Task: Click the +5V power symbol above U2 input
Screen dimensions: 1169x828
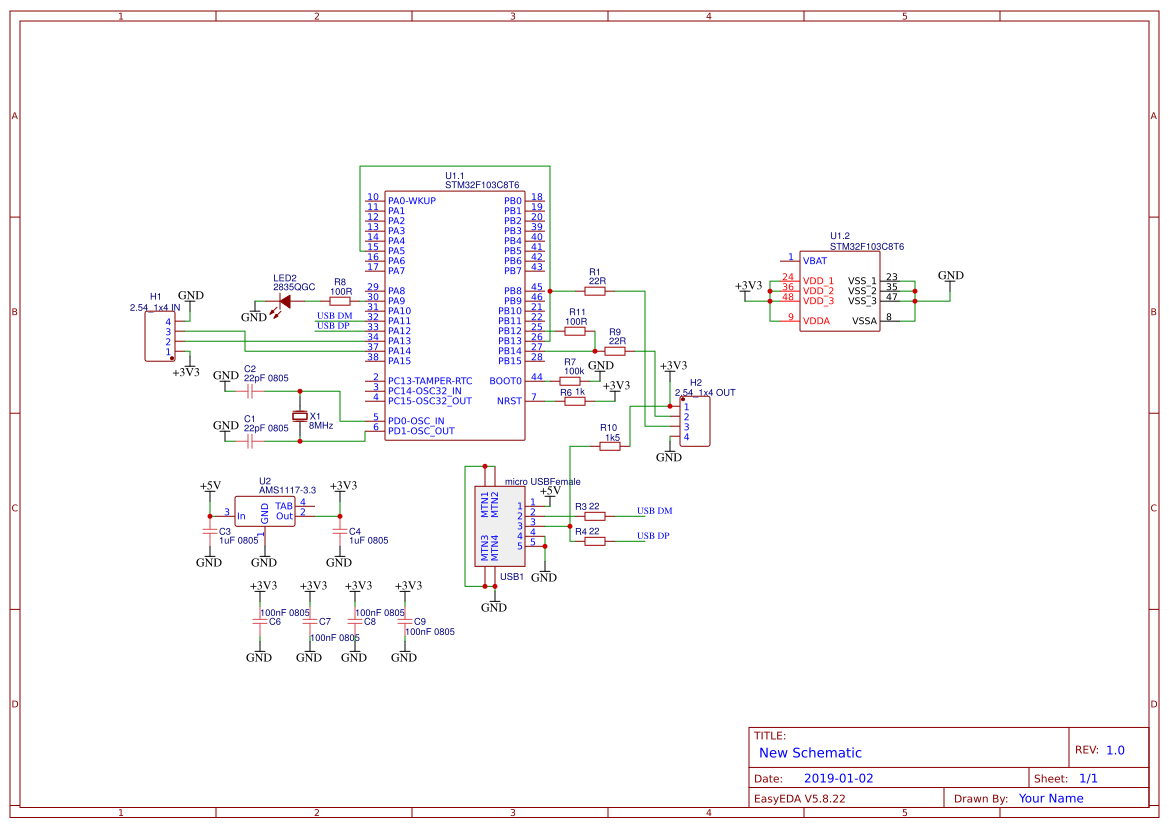Action: click(x=210, y=489)
